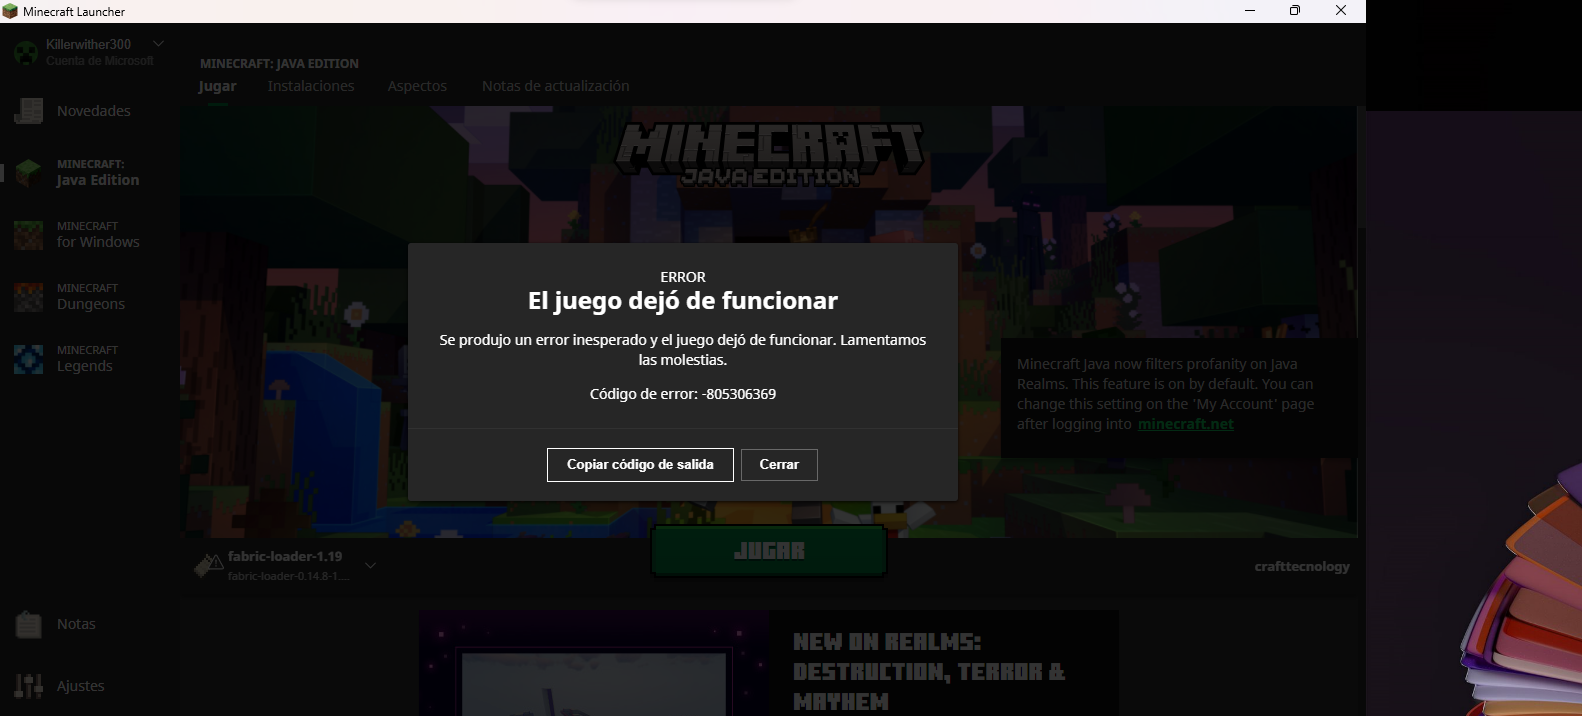Switch to the Jugar tab
Image resolution: width=1582 pixels, height=716 pixels.
tap(217, 86)
